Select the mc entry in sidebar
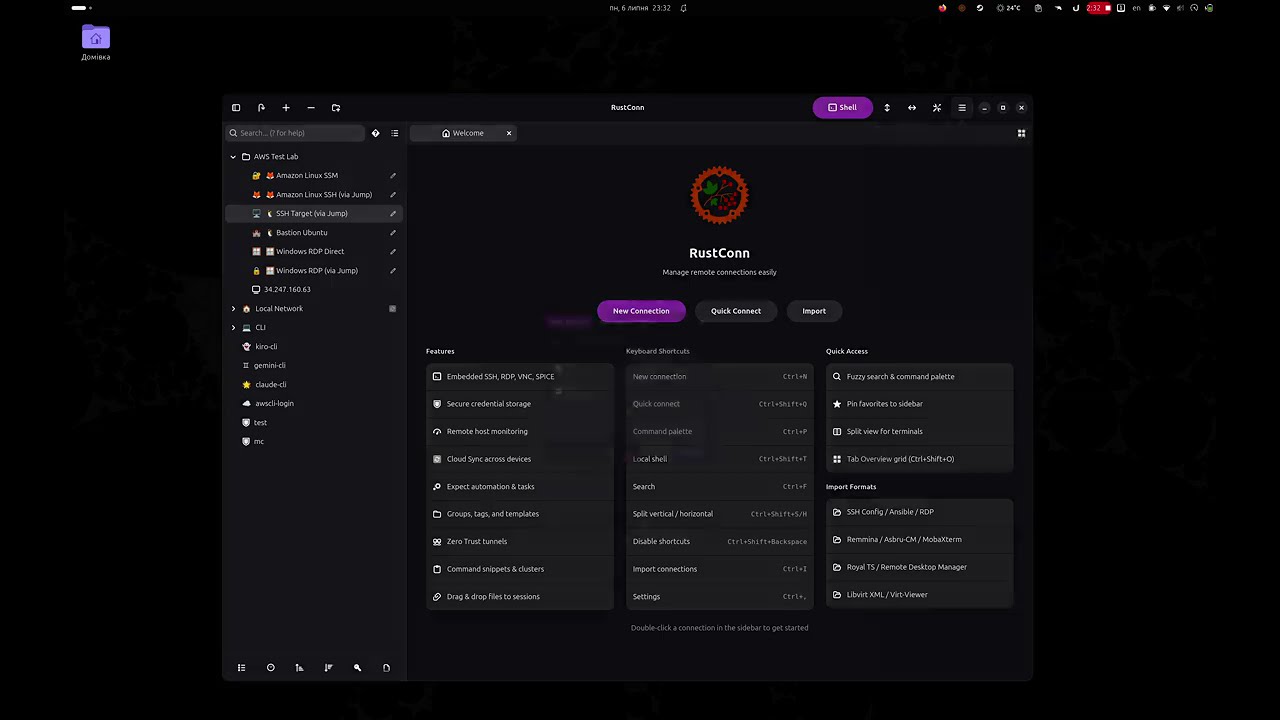1280x720 pixels. point(314,442)
